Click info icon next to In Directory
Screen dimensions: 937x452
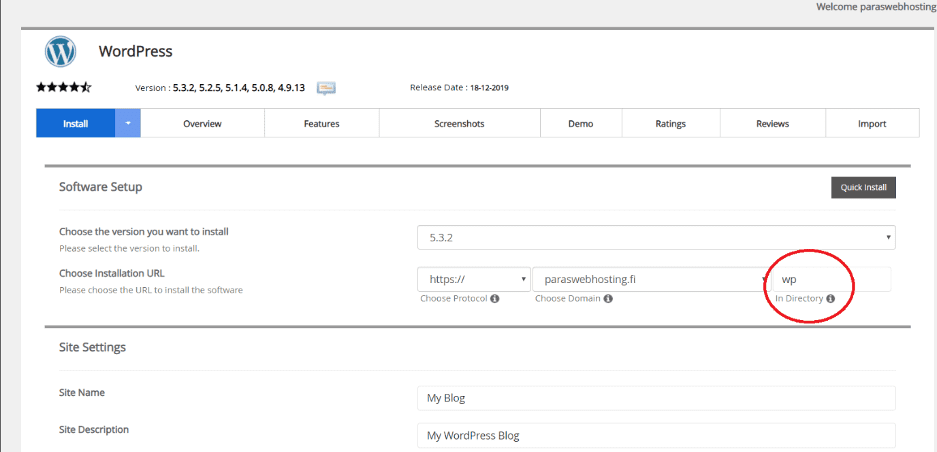coord(830,298)
